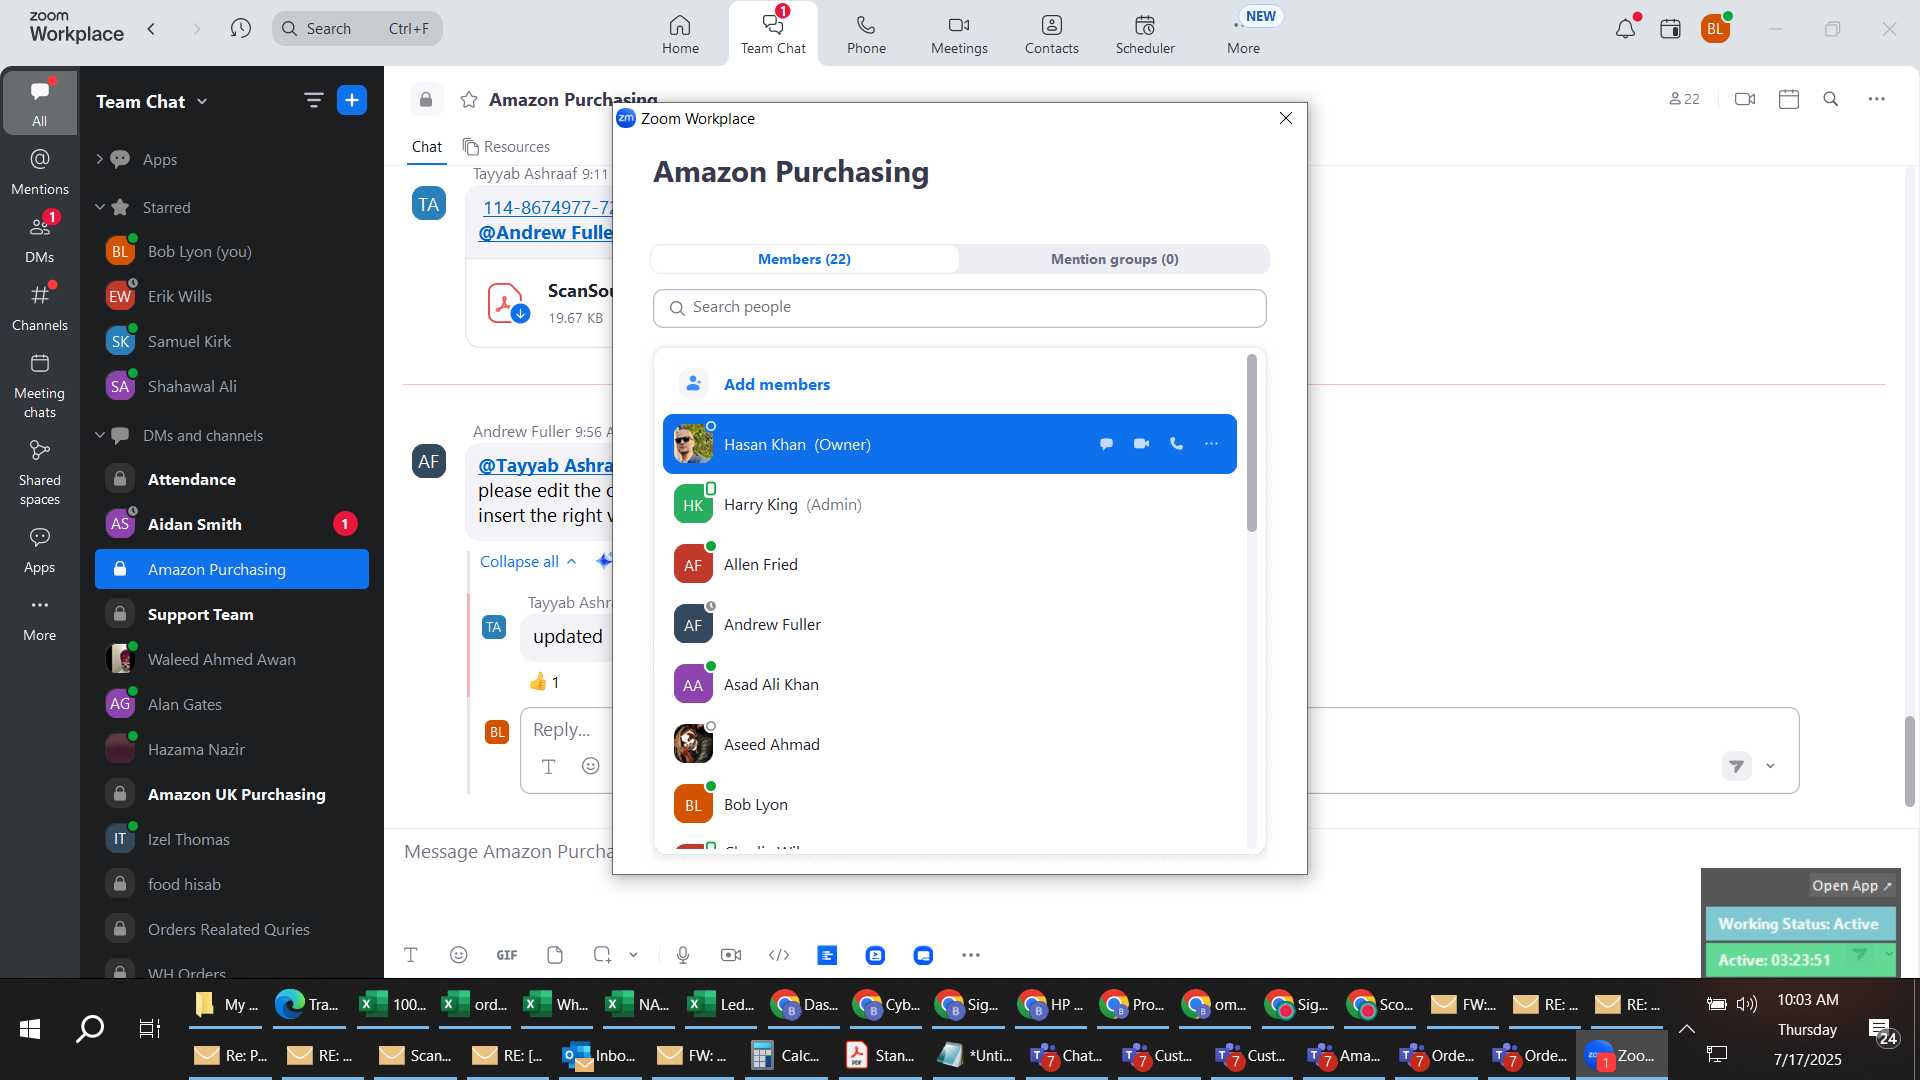
Task: Select member Harry King (Admin)
Action: pyautogui.click(x=950, y=504)
